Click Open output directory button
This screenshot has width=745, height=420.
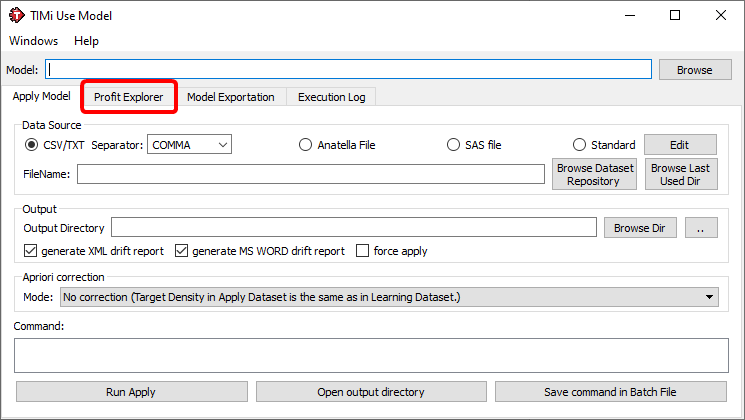pos(371,391)
